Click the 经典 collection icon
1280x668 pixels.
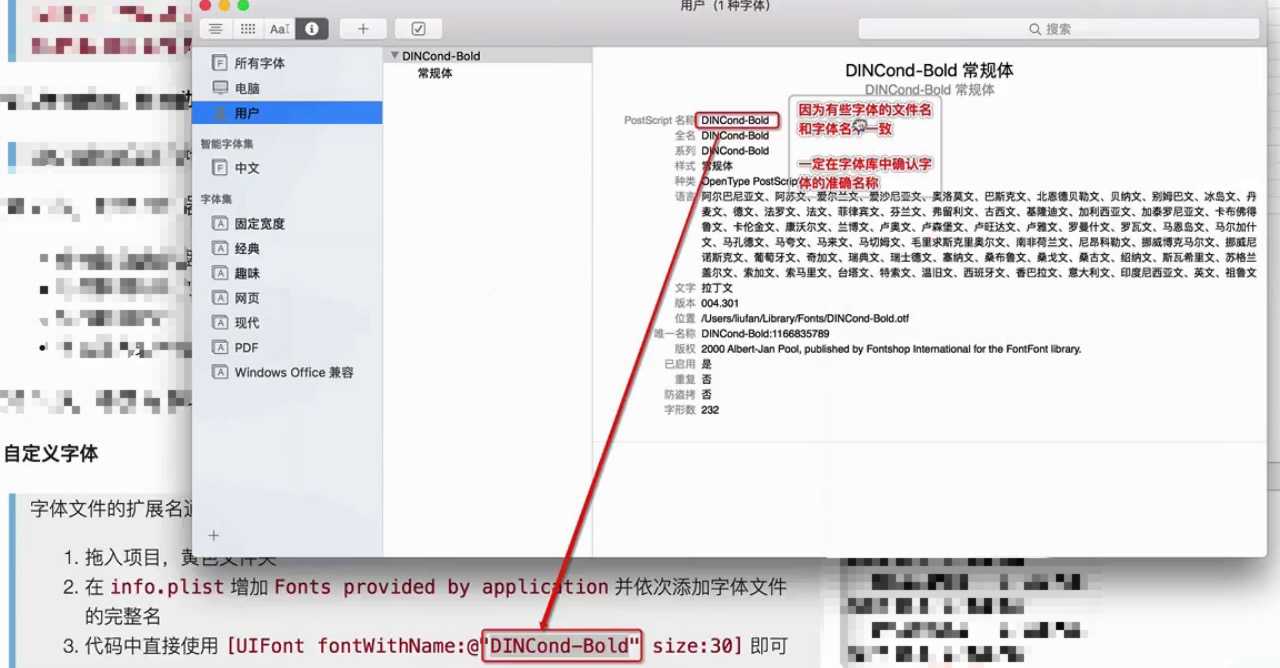[220, 248]
